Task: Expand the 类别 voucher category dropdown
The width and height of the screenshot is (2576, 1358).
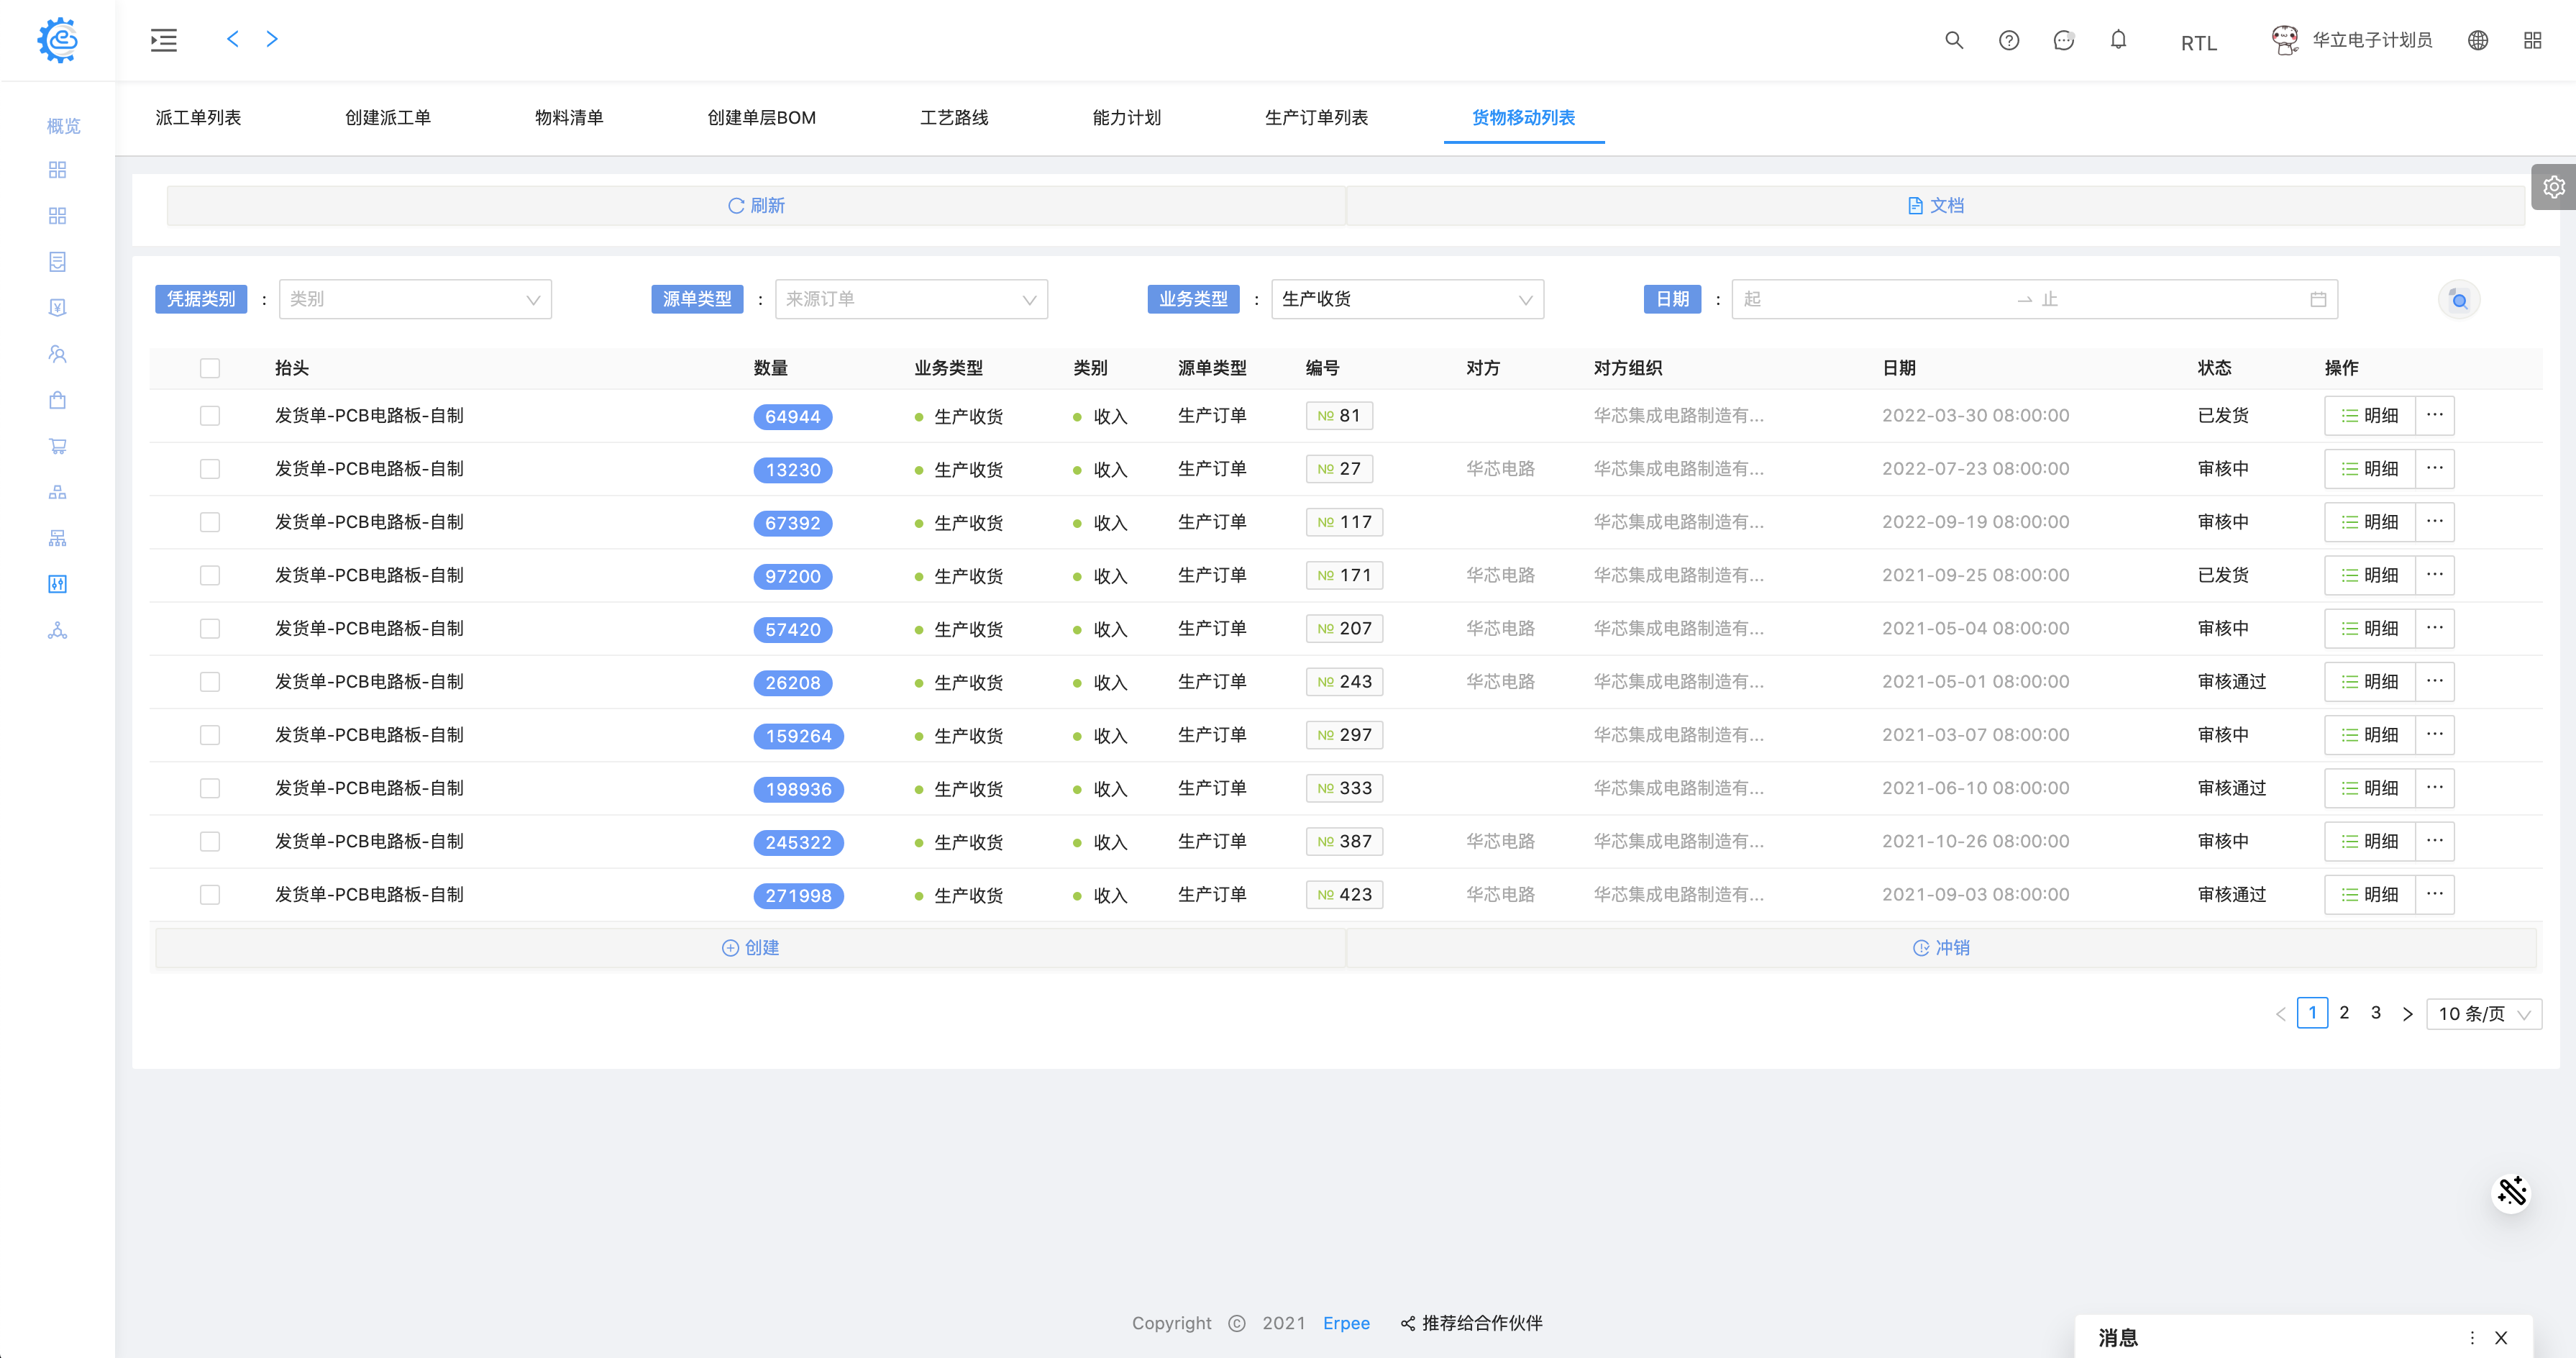Action: click(x=415, y=299)
